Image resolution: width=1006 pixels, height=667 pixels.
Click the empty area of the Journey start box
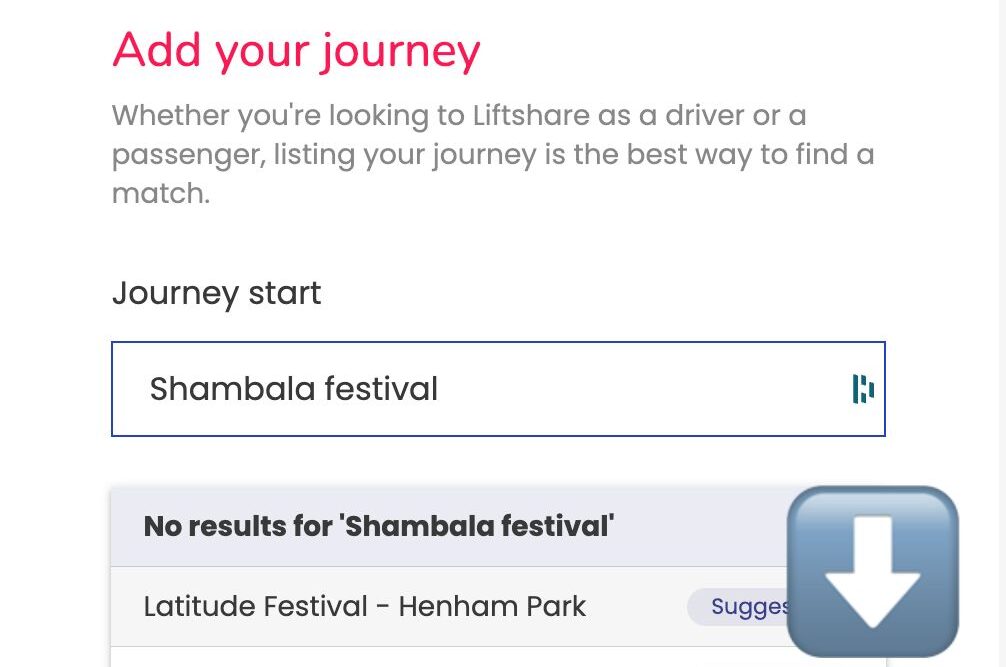pyautogui.click(x=640, y=389)
